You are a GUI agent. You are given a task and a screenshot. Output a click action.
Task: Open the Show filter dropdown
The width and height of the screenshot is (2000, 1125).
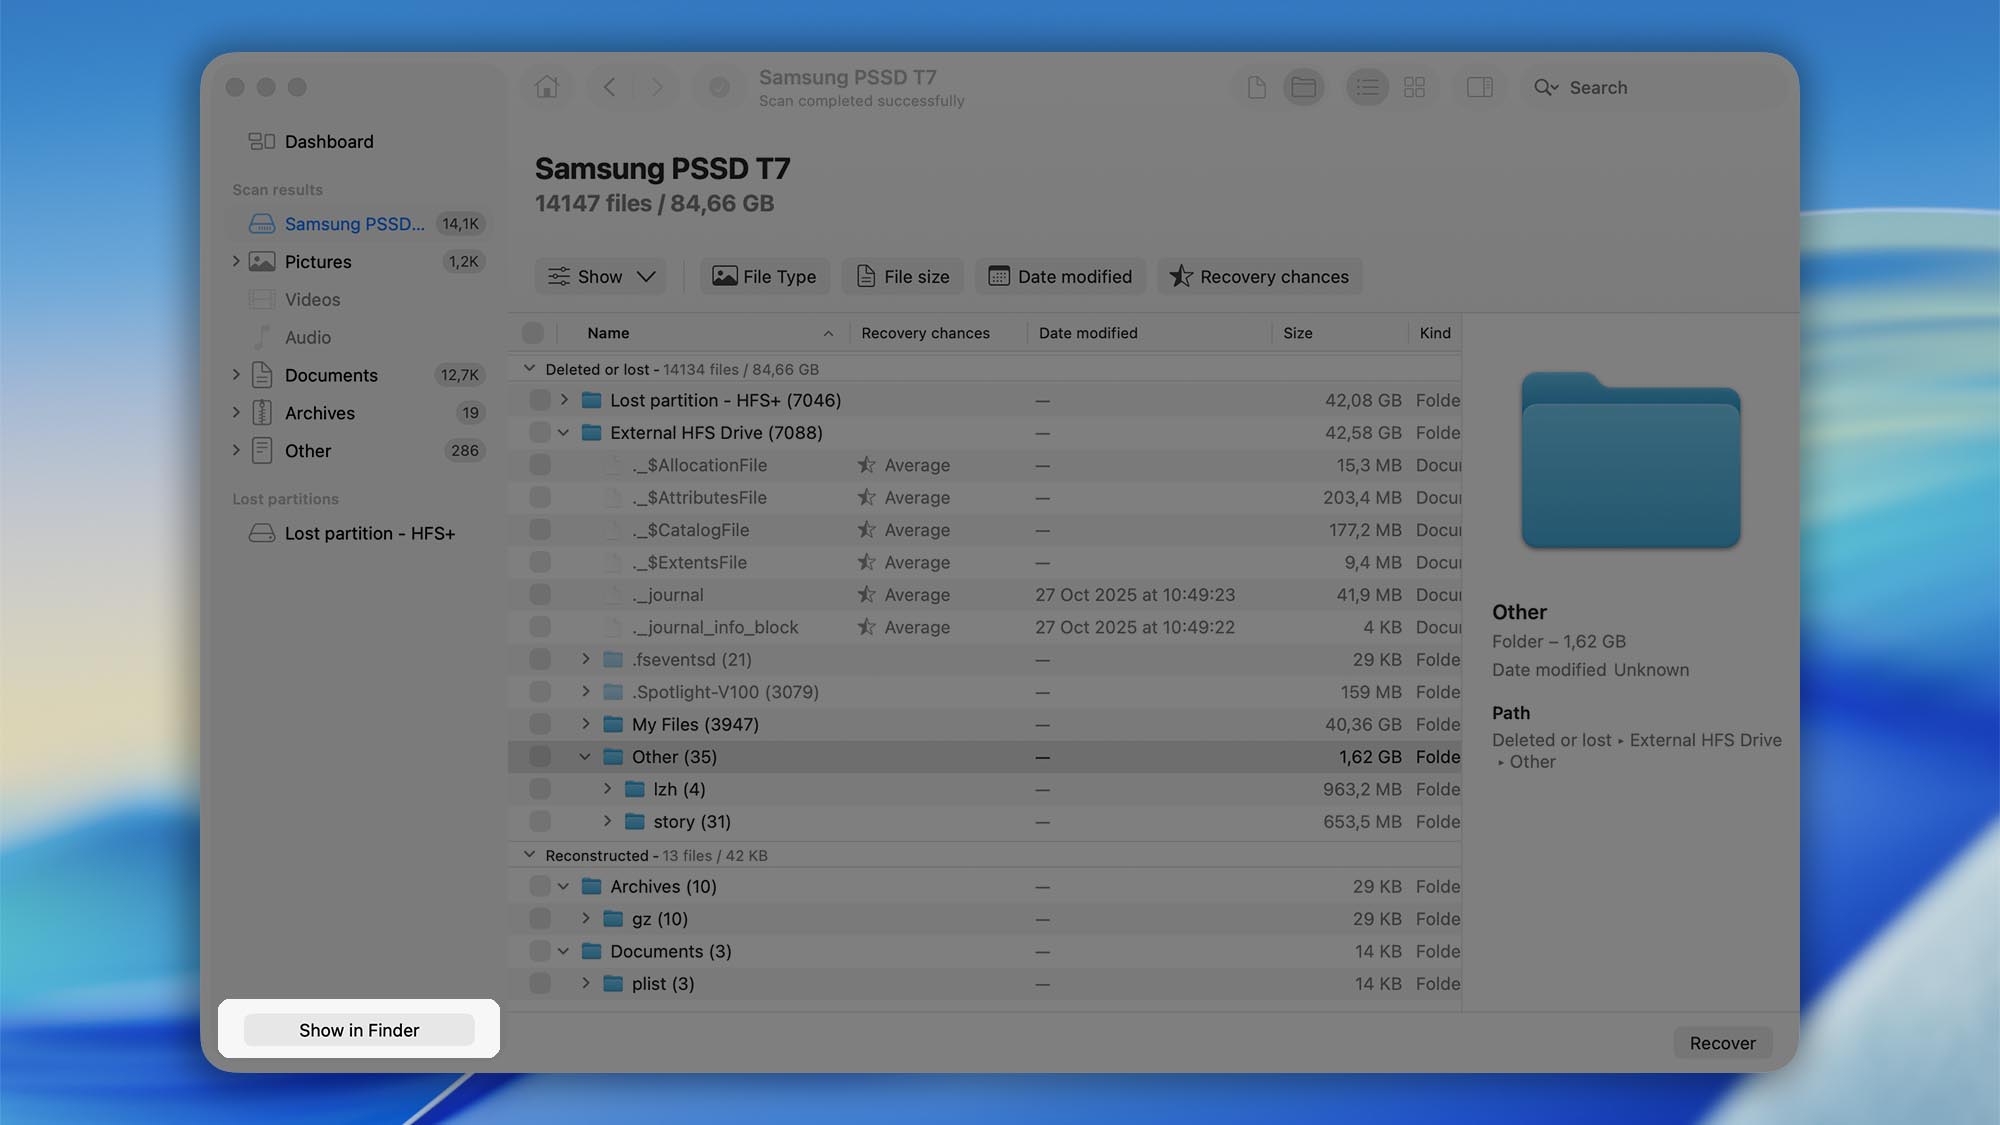click(x=600, y=276)
